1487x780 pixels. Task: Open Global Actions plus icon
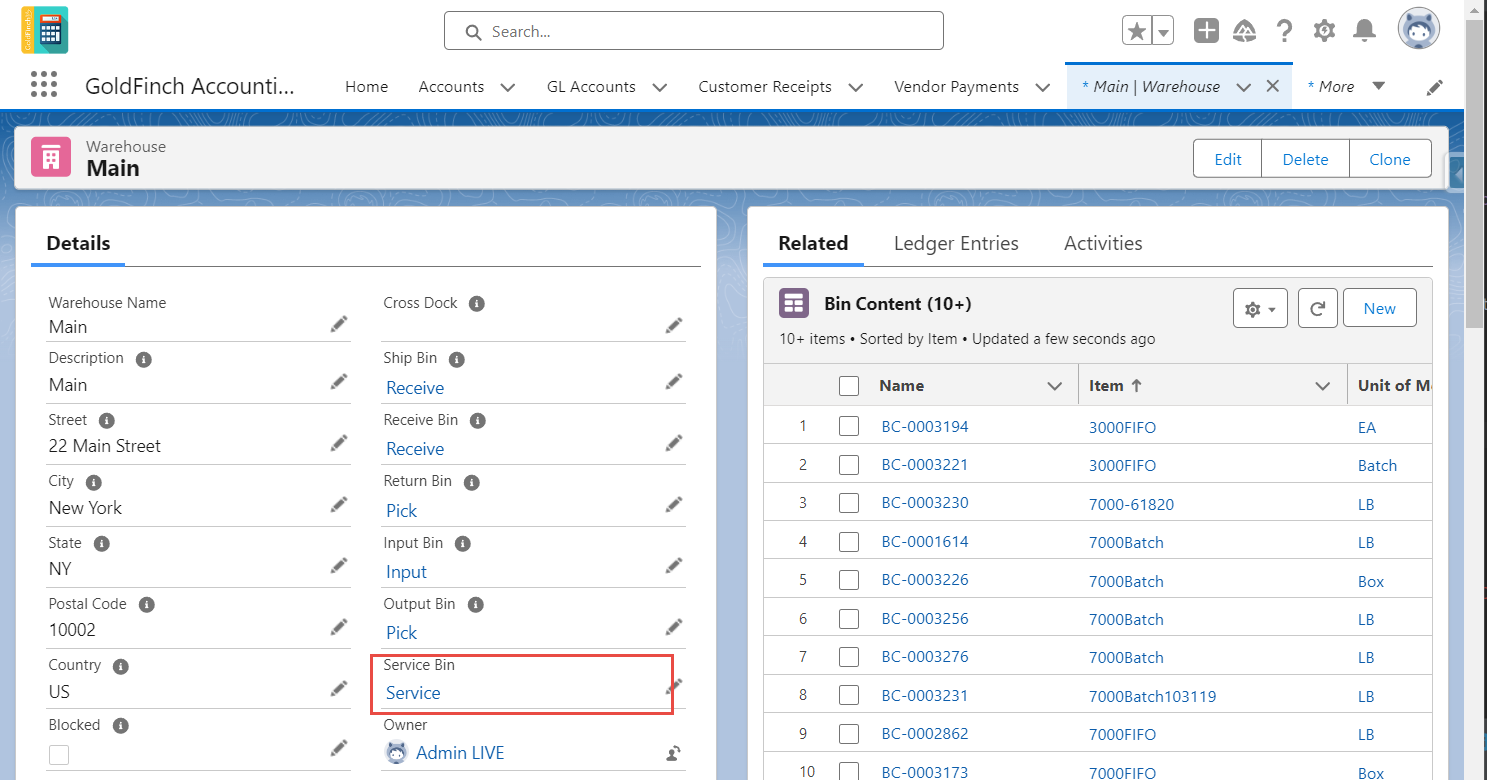(1206, 31)
